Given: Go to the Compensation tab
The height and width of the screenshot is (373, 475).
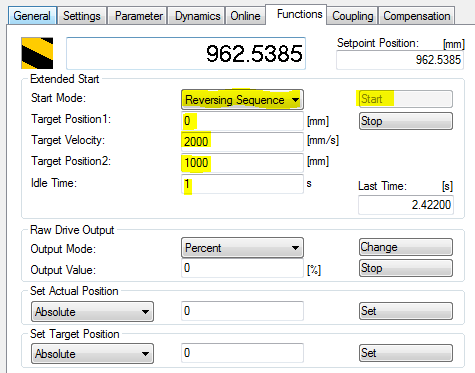Looking at the screenshot, I should 417,16.
